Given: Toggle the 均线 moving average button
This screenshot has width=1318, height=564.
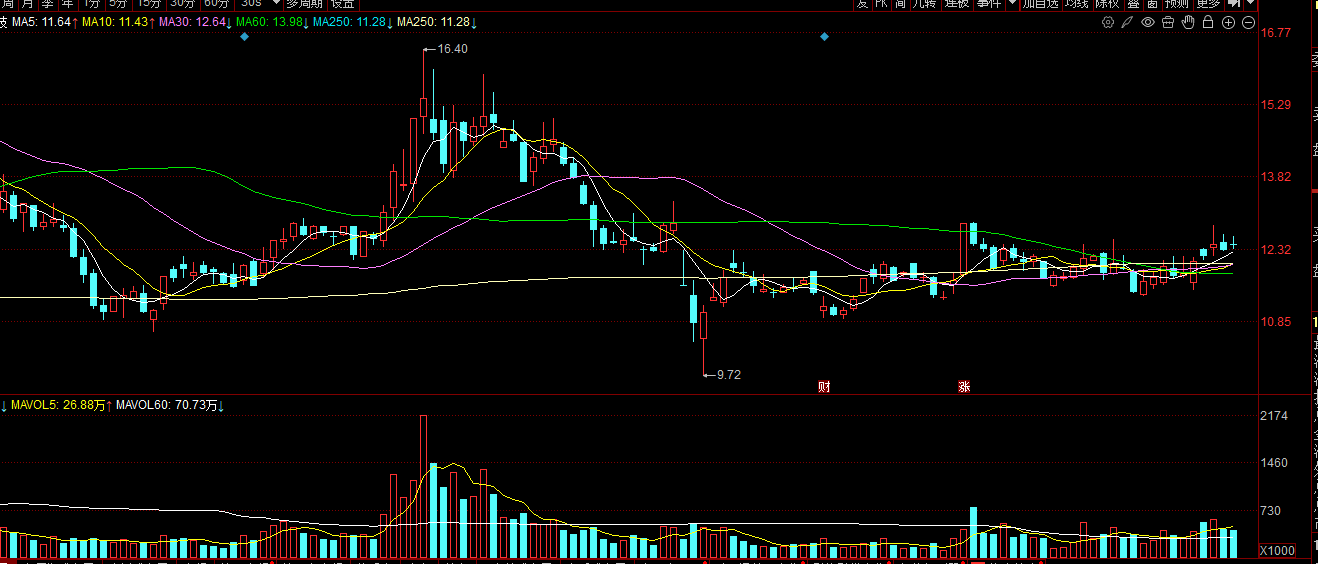Looking at the screenshot, I should pos(1076,4).
